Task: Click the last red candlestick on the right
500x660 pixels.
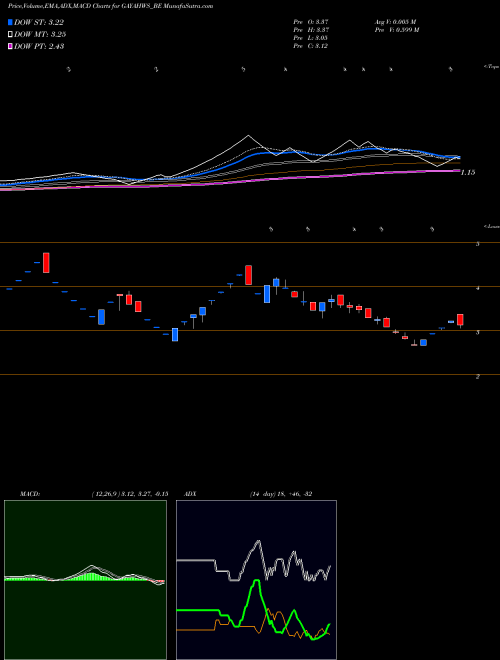Action: click(460, 319)
